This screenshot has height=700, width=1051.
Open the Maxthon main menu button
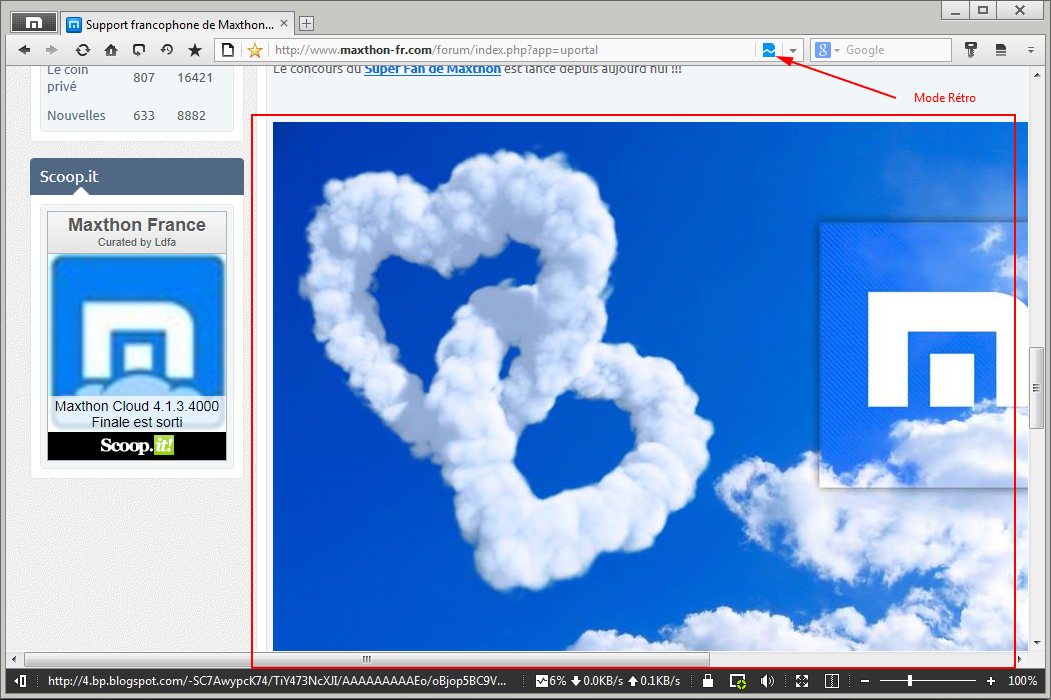[x=34, y=22]
